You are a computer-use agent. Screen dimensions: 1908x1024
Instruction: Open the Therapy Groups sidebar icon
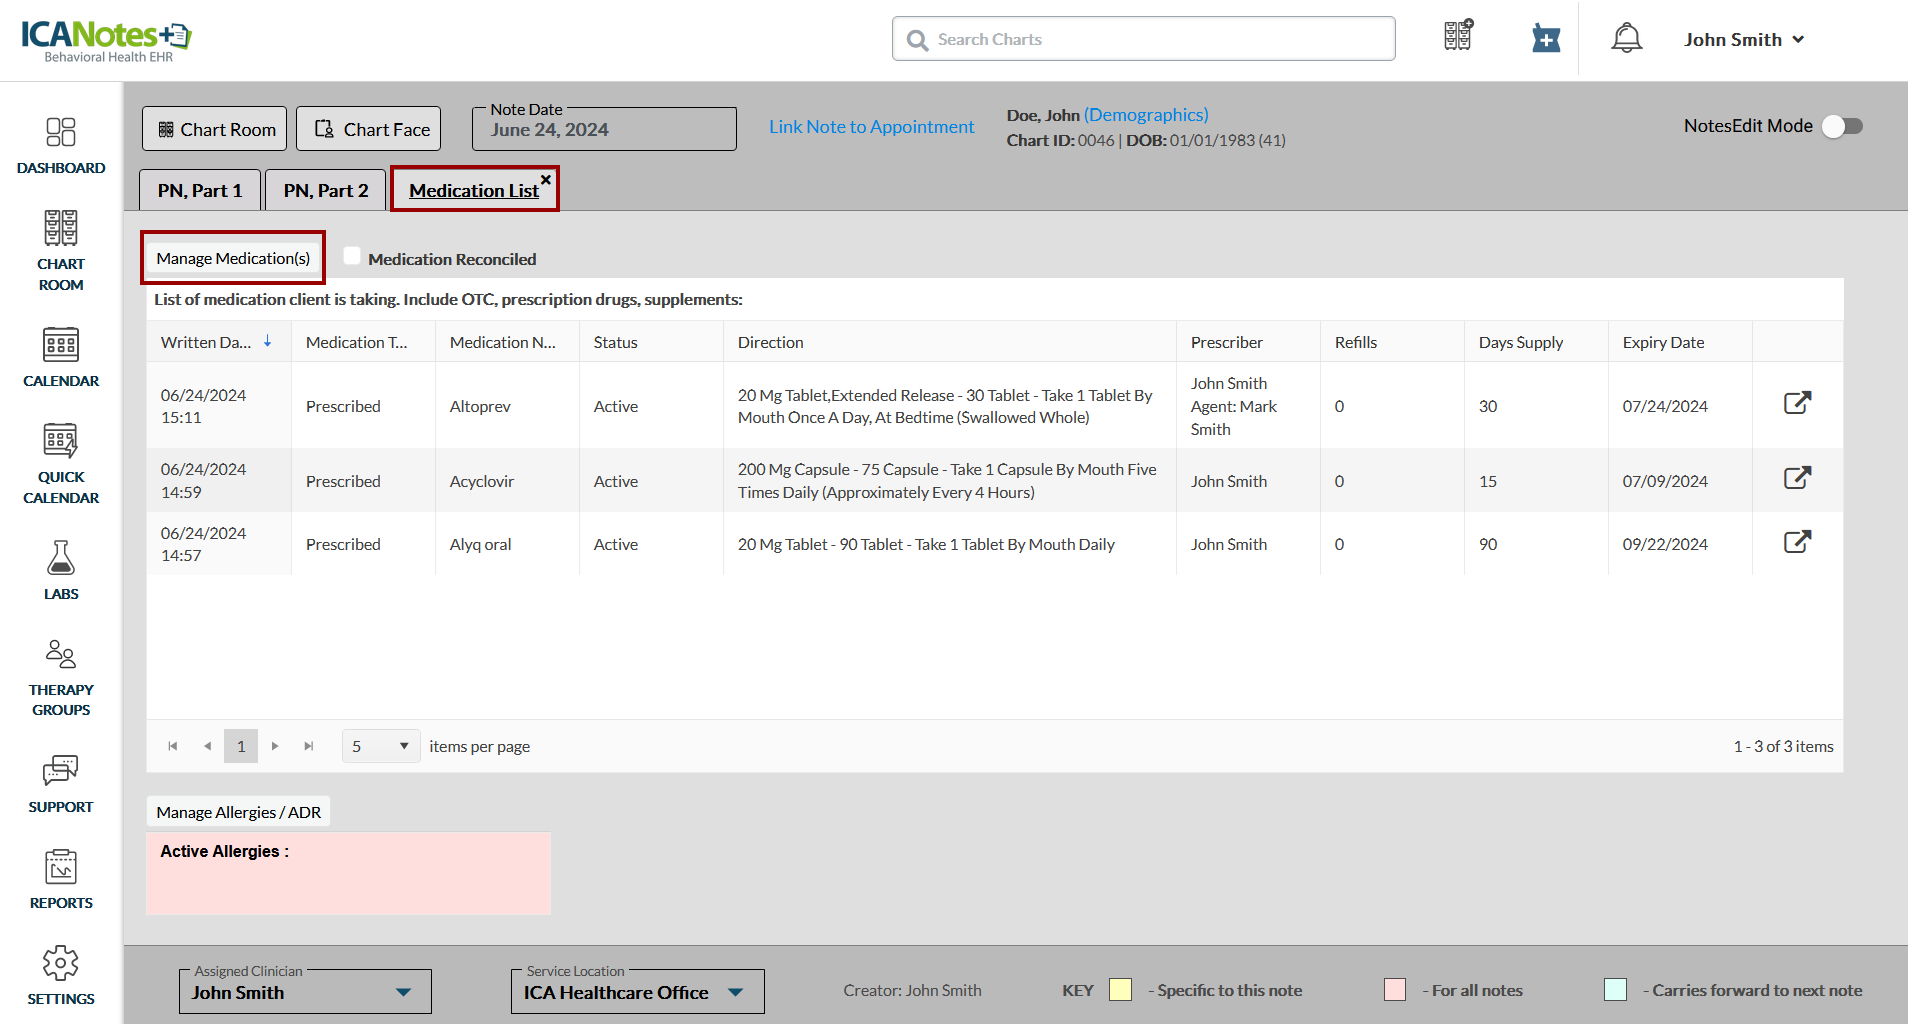point(61,654)
